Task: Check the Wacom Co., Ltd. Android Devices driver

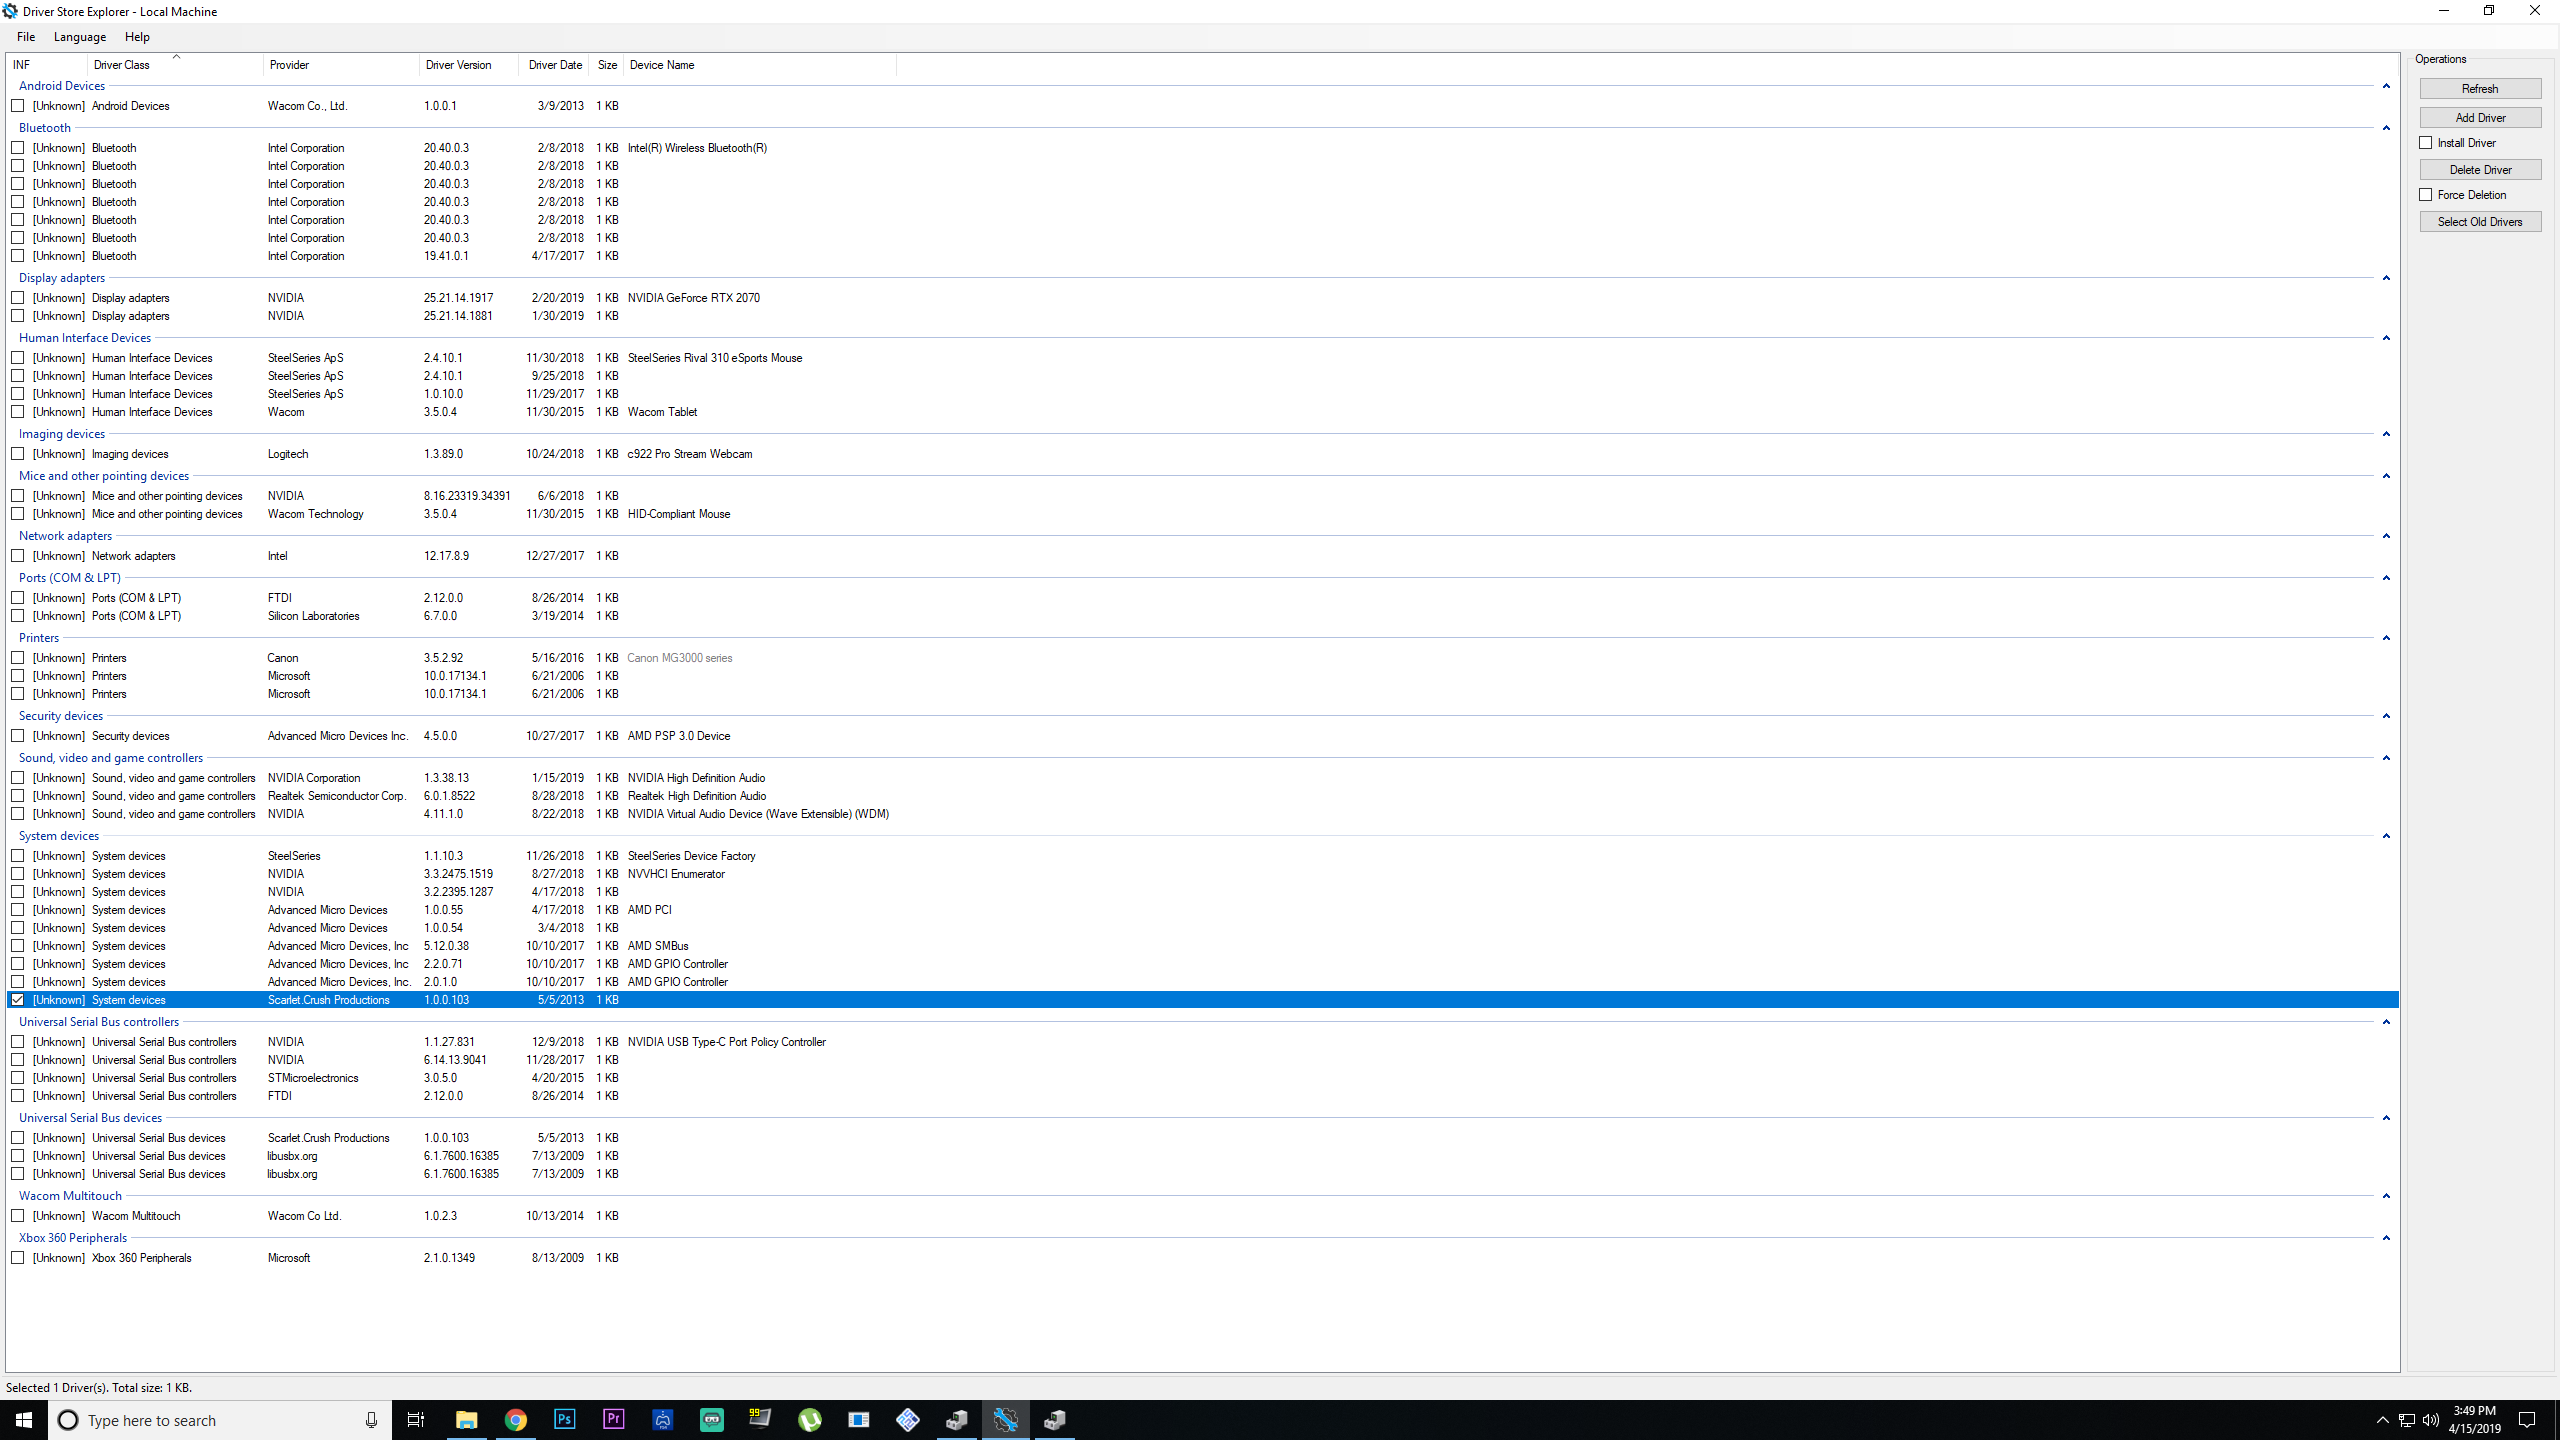Action: pos(18,106)
